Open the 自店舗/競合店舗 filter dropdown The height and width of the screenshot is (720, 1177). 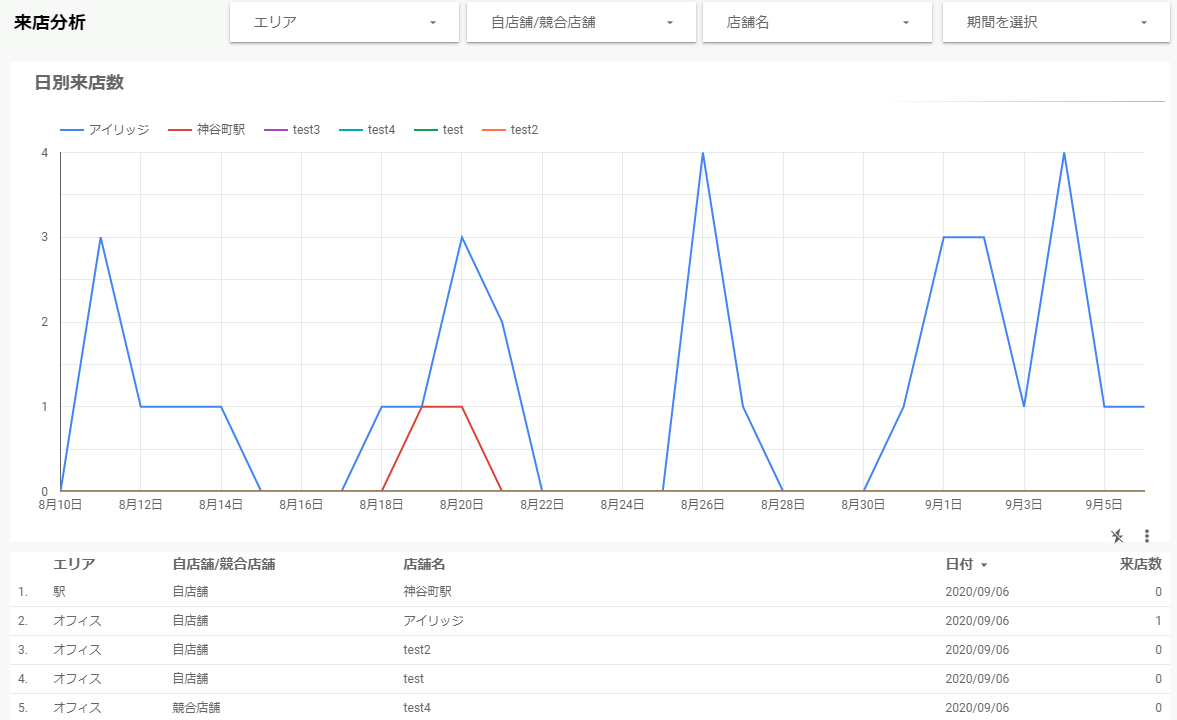pyautogui.click(x=581, y=23)
